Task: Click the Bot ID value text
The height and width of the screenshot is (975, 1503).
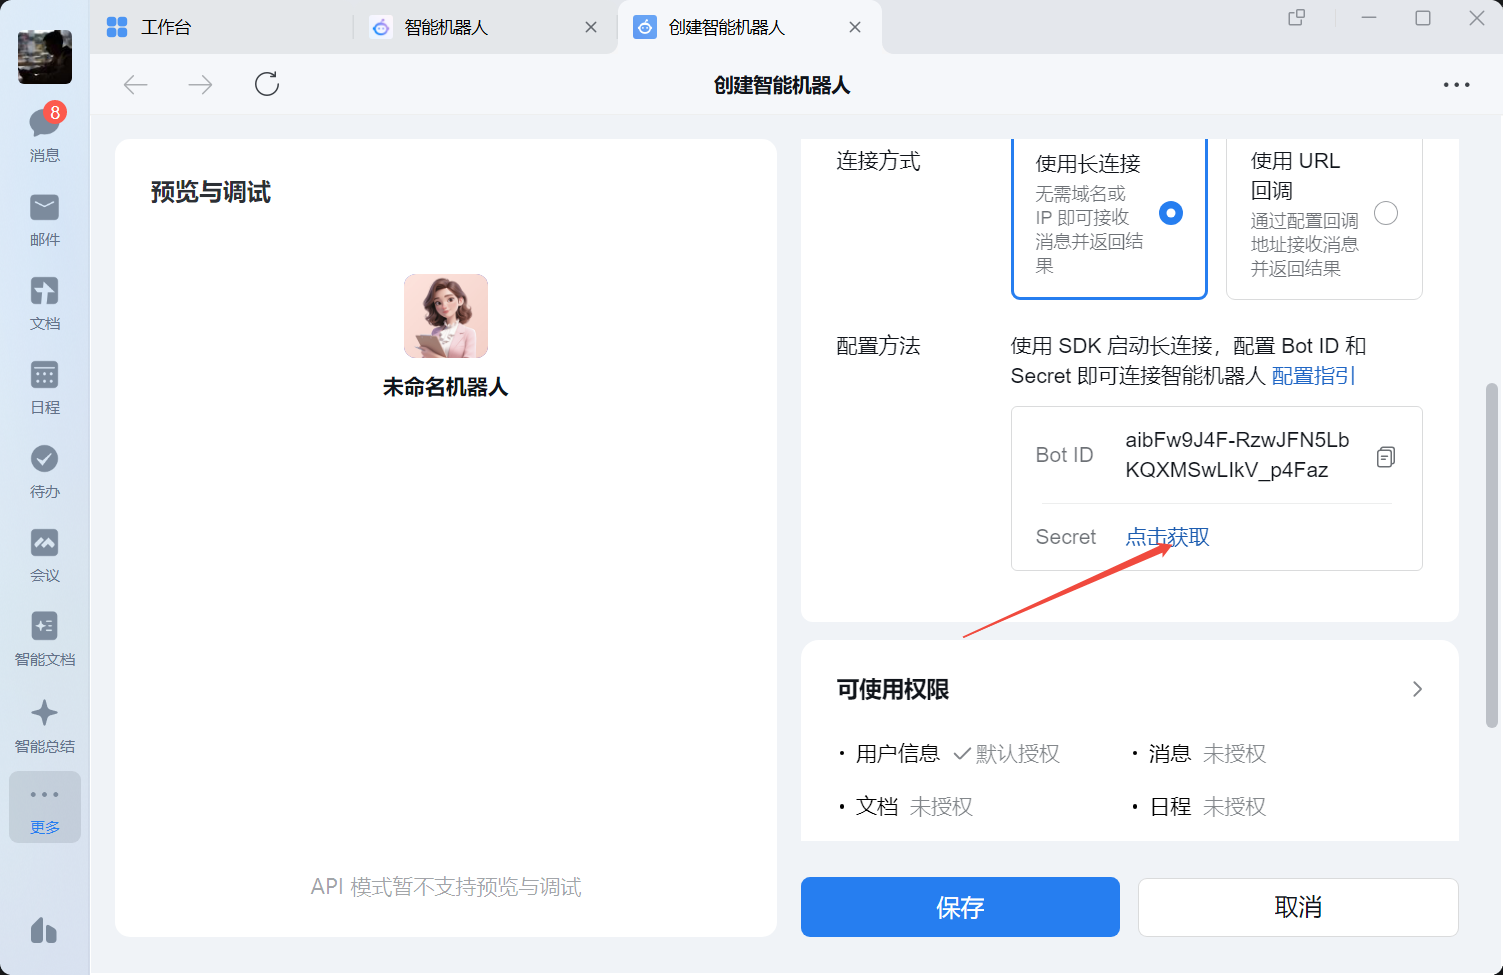Action: click(x=1237, y=455)
